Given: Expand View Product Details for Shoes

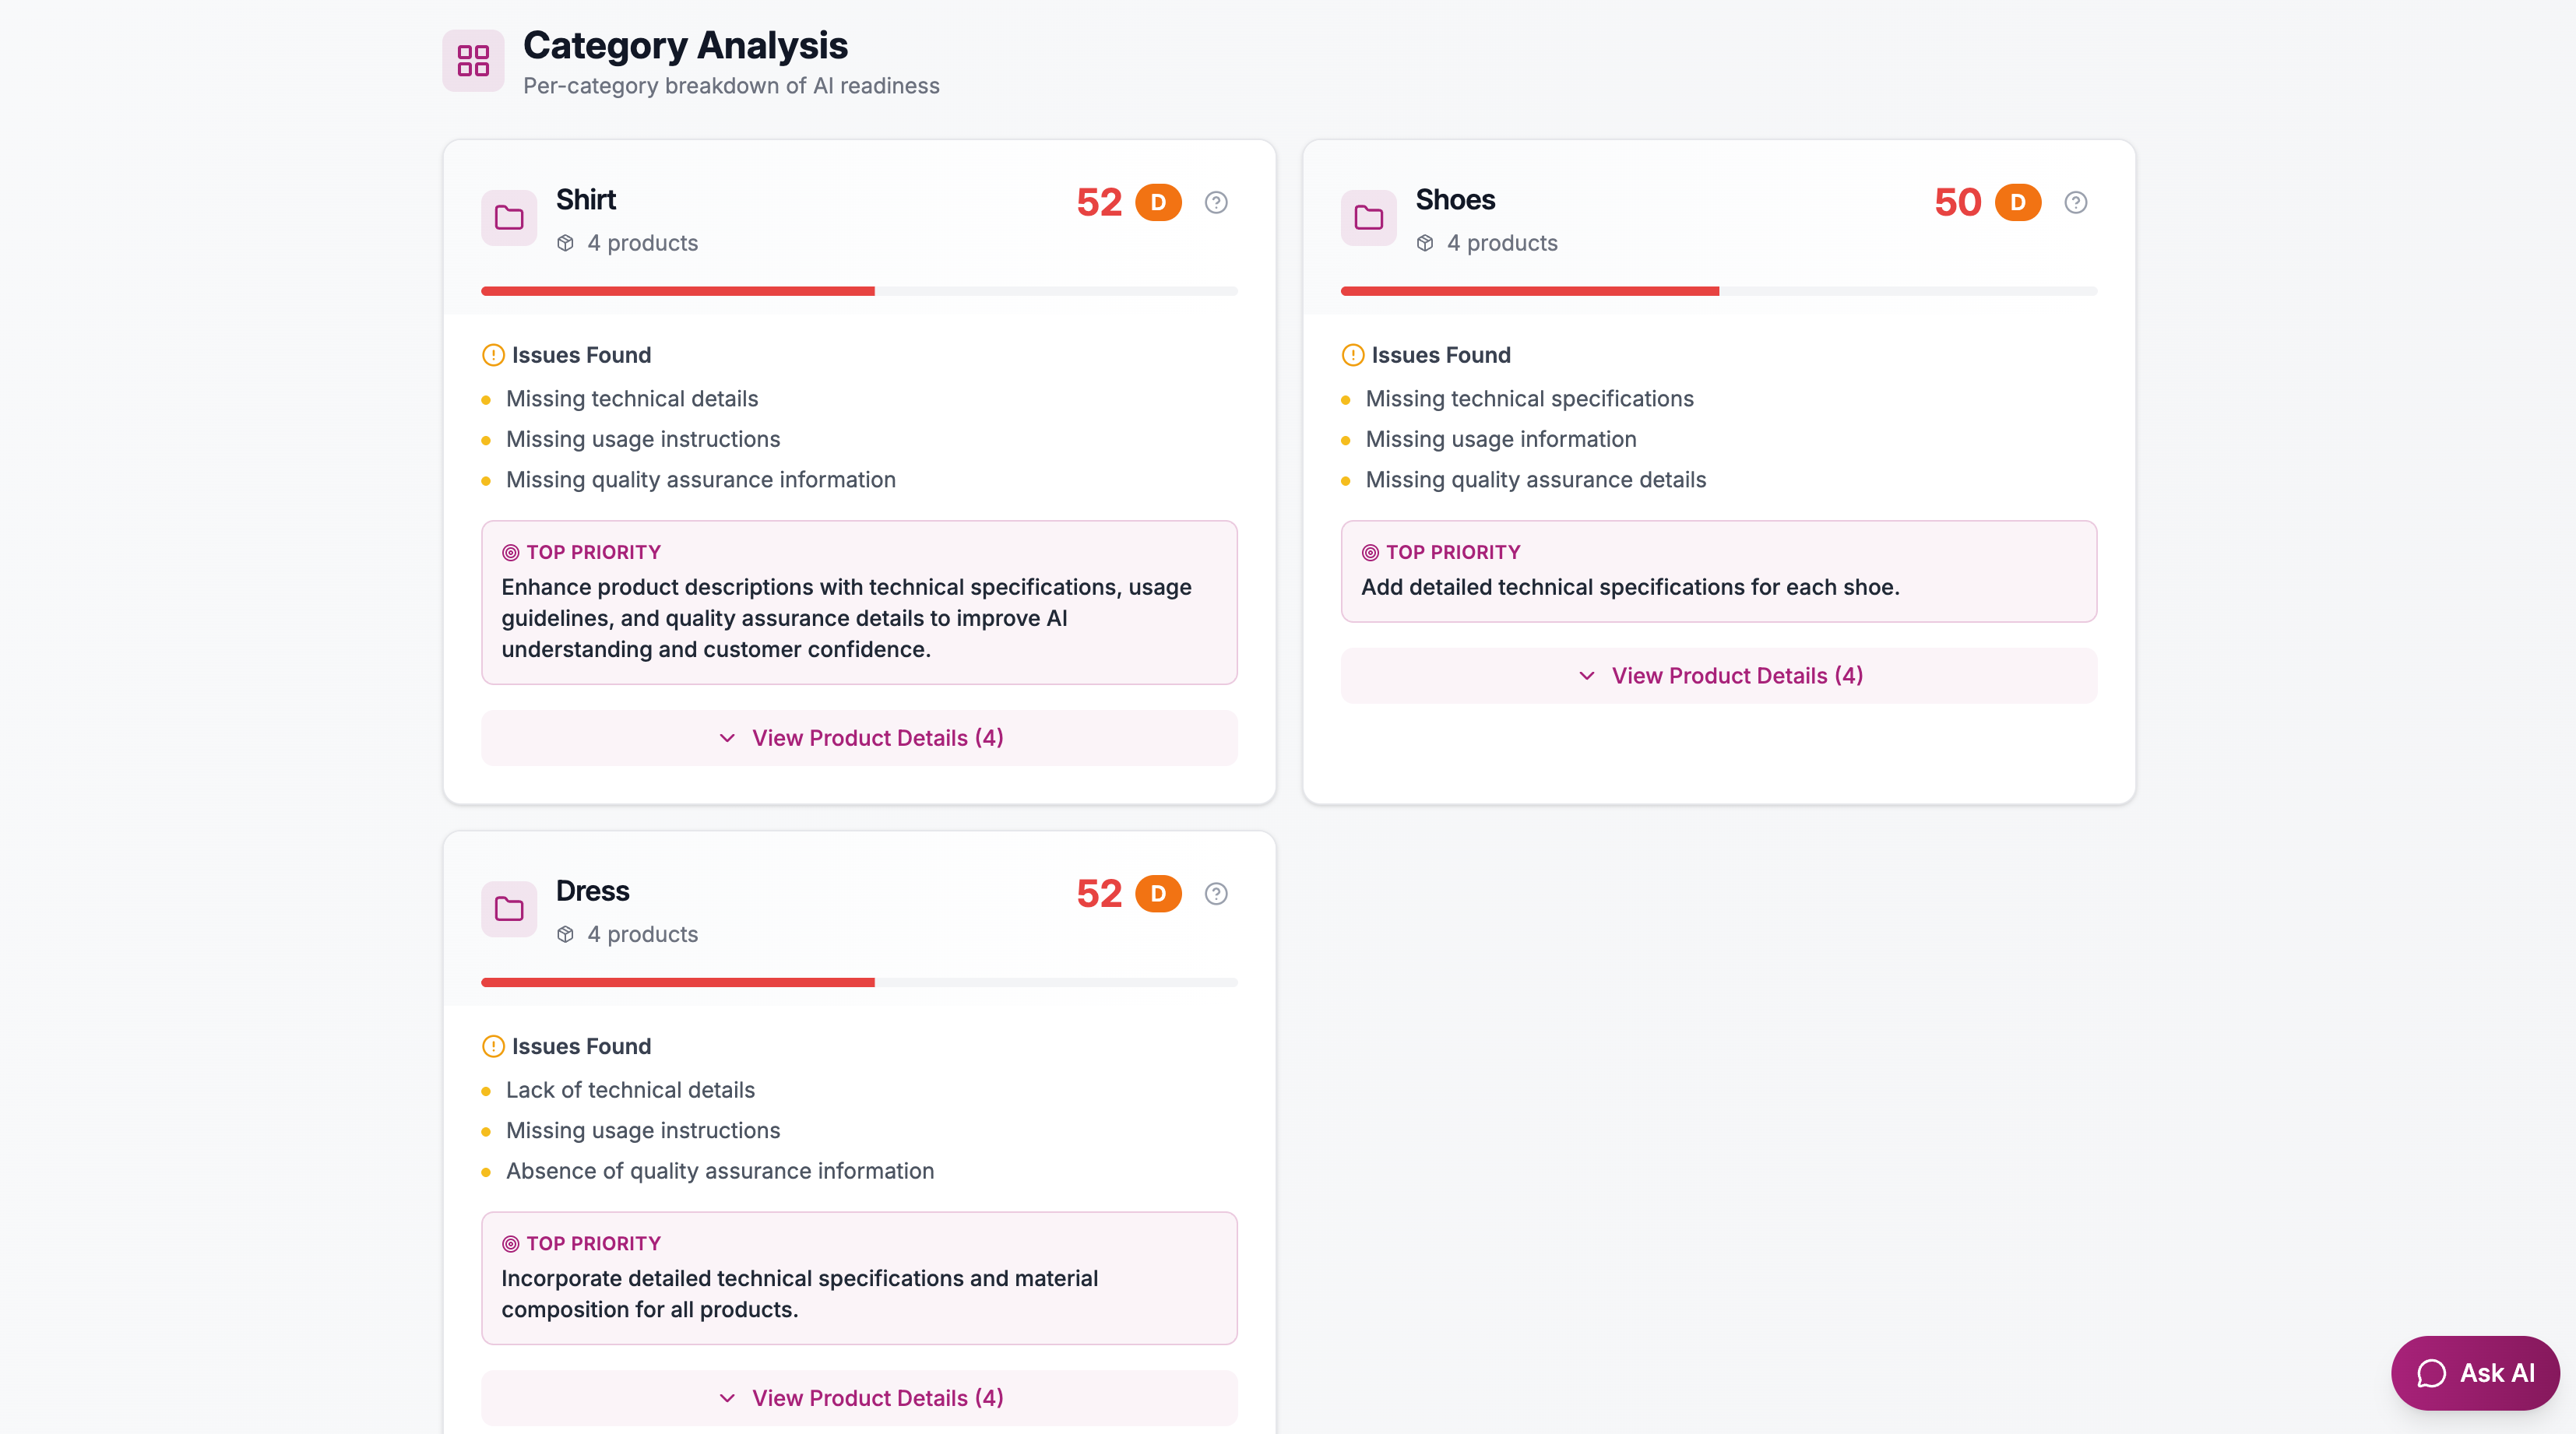Looking at the screenshot, I should [x=1718, y=675].
